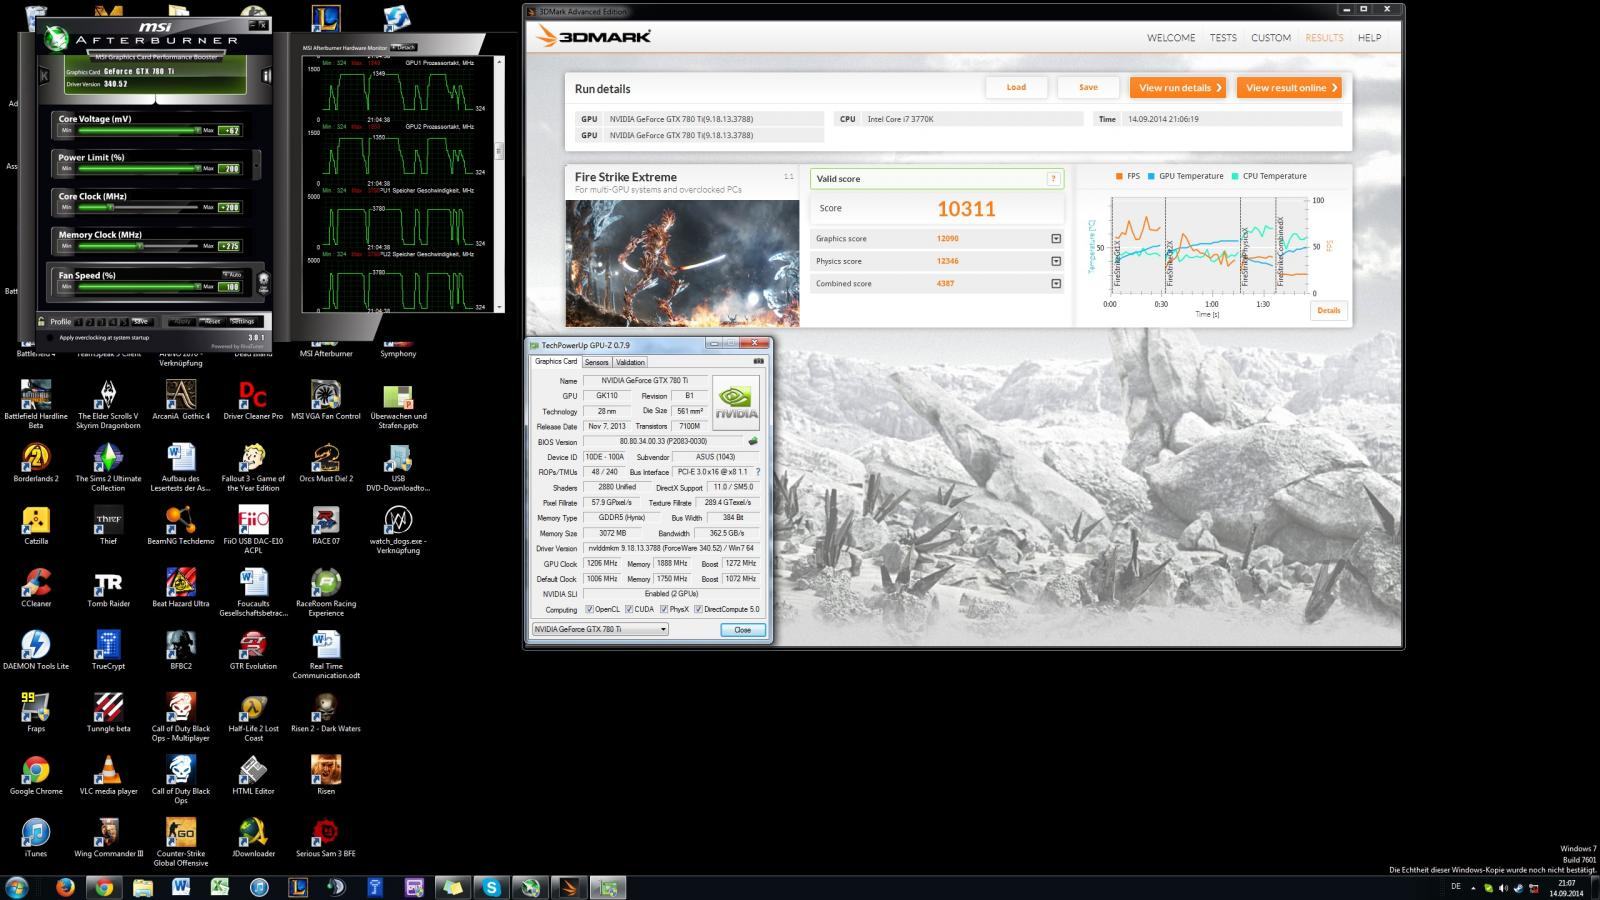This screenshot has height=900, width=1600.
Task: Click the Load button in Run details
Action: (1016, 88)
